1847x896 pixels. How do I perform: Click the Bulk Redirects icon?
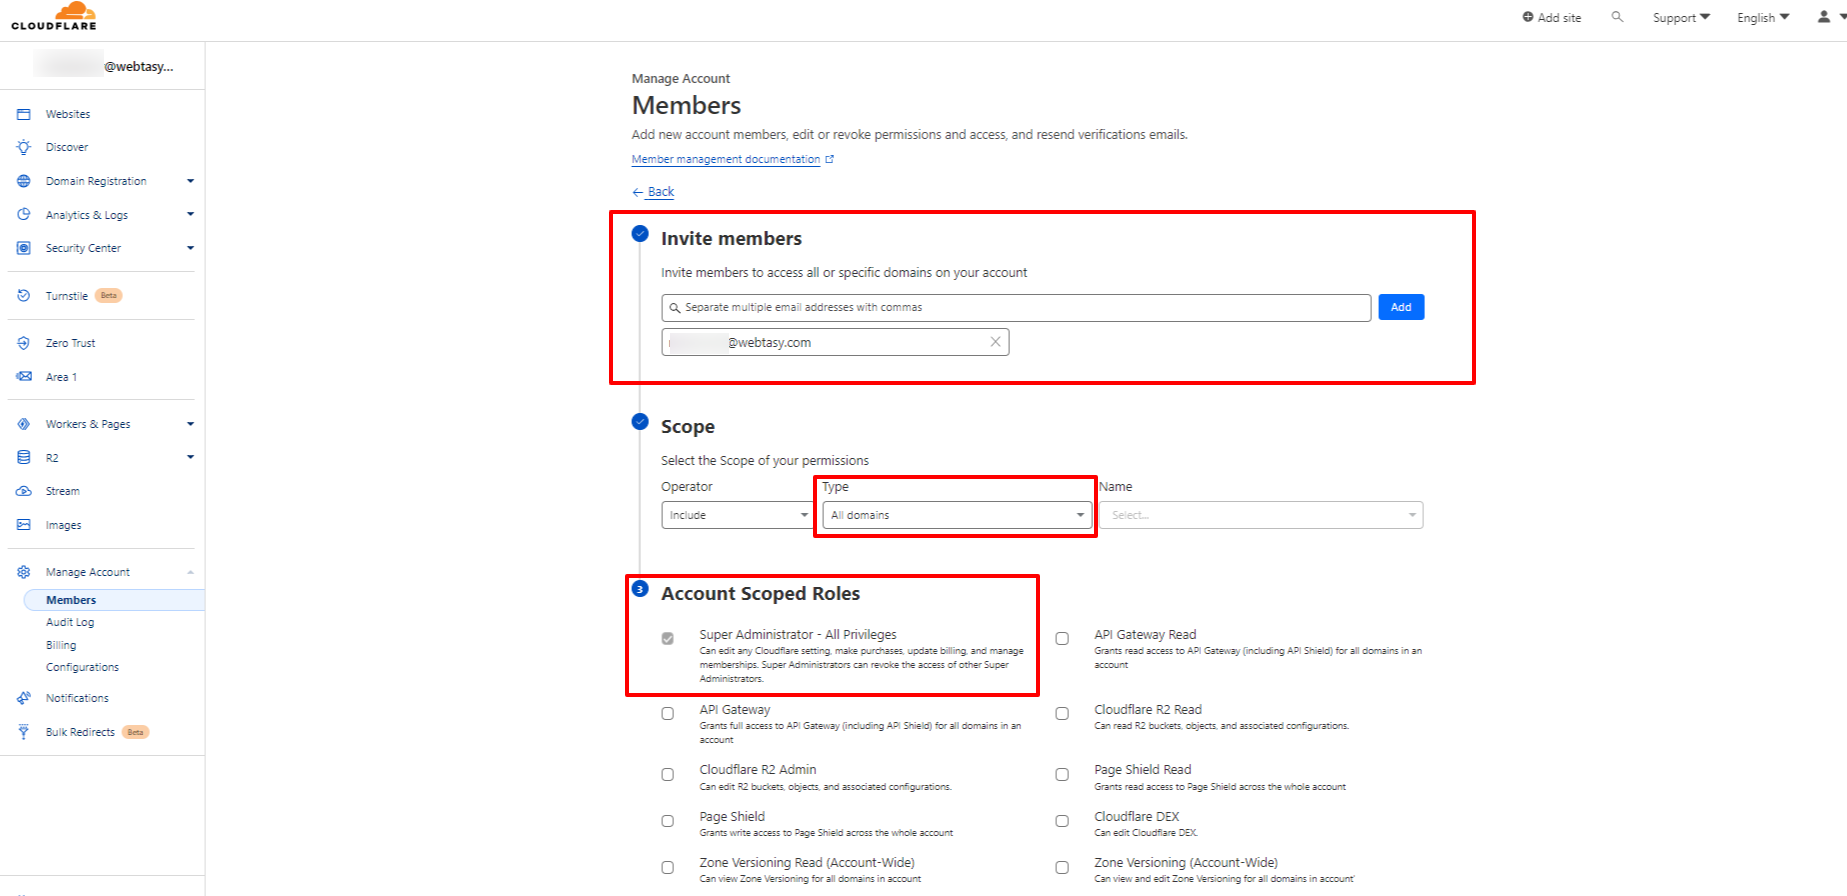(24, 732)
